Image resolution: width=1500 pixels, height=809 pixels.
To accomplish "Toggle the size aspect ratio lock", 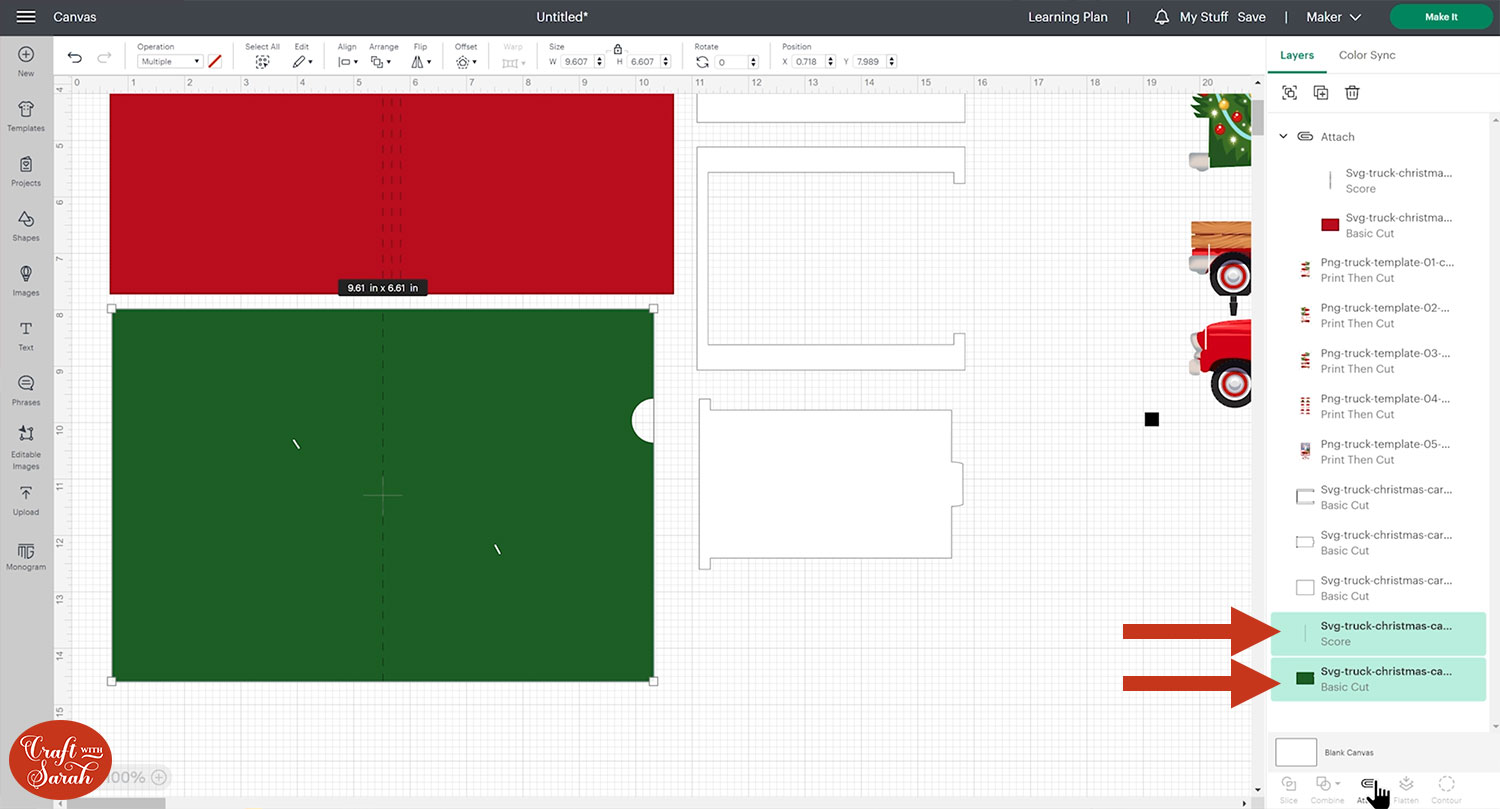I will click(618, 49).
